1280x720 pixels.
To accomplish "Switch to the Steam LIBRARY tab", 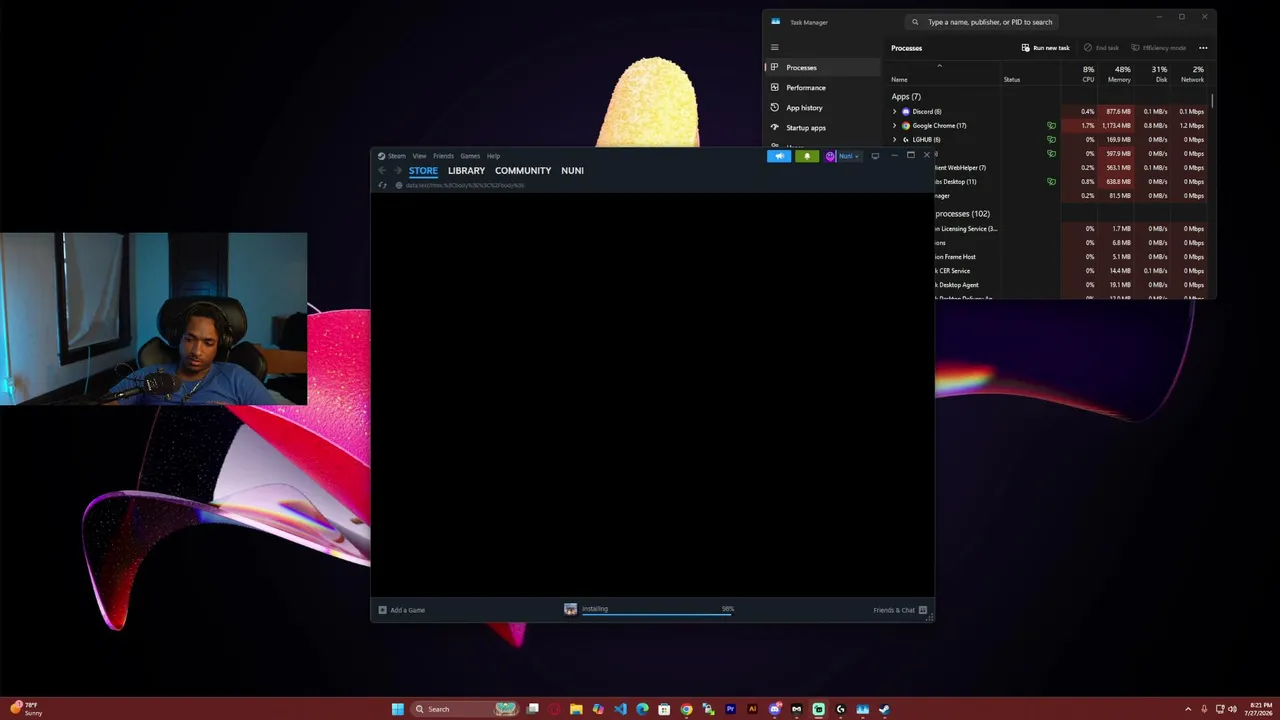I will click(x=466, y=171).
